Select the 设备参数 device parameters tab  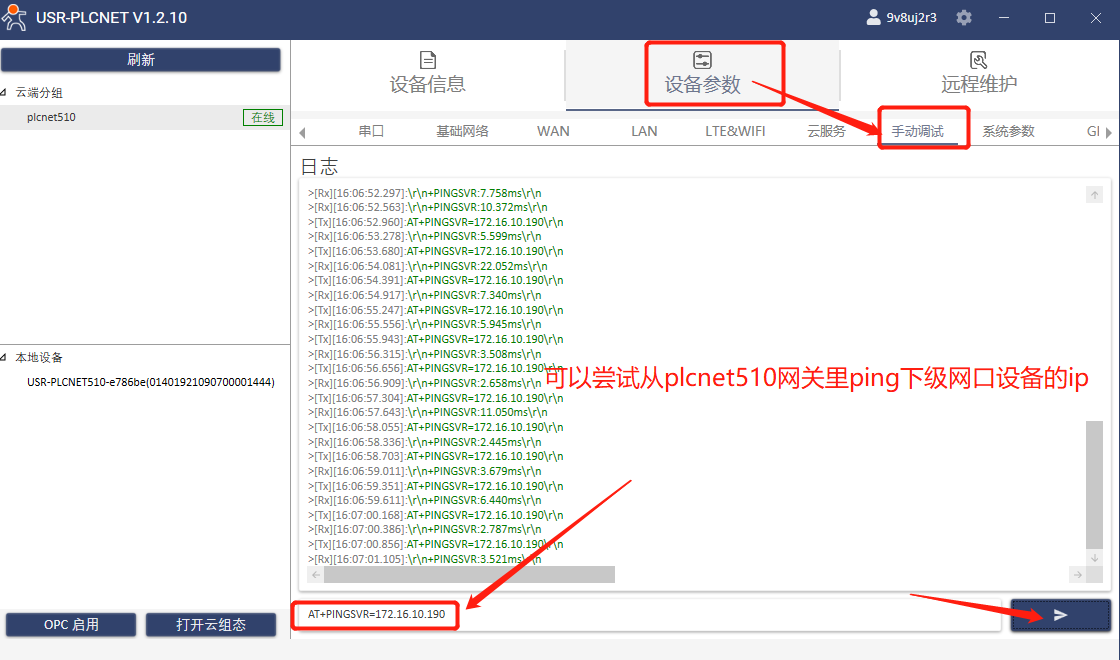pos(702,73)
